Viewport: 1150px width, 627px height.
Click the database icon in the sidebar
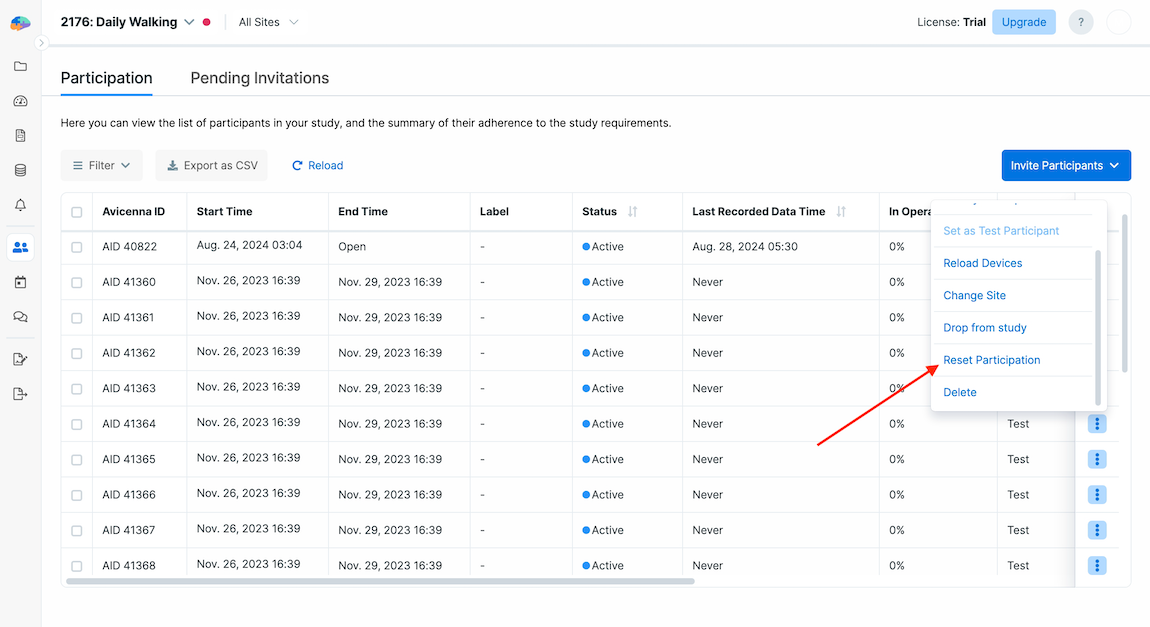click(20, 170)
